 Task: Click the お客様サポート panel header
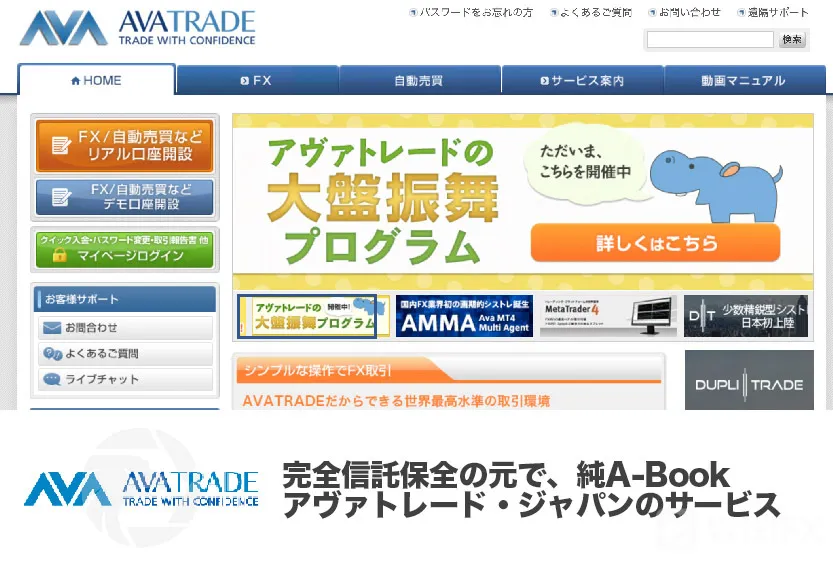[x=125, y=299]
